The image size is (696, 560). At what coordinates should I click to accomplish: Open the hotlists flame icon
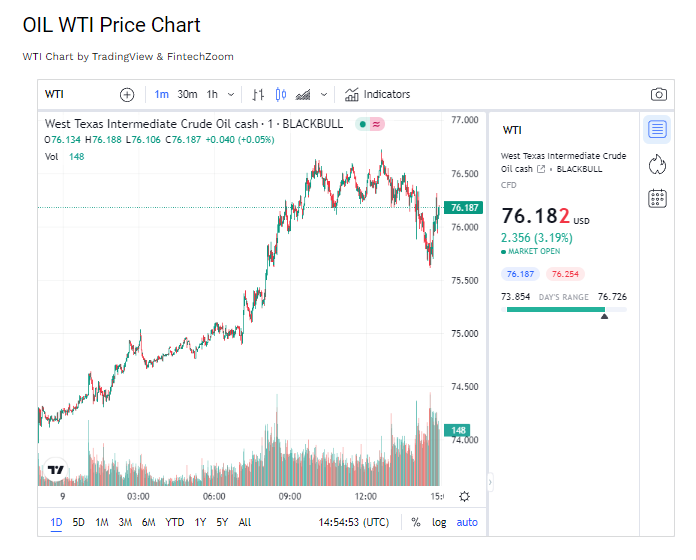[657, 164]
